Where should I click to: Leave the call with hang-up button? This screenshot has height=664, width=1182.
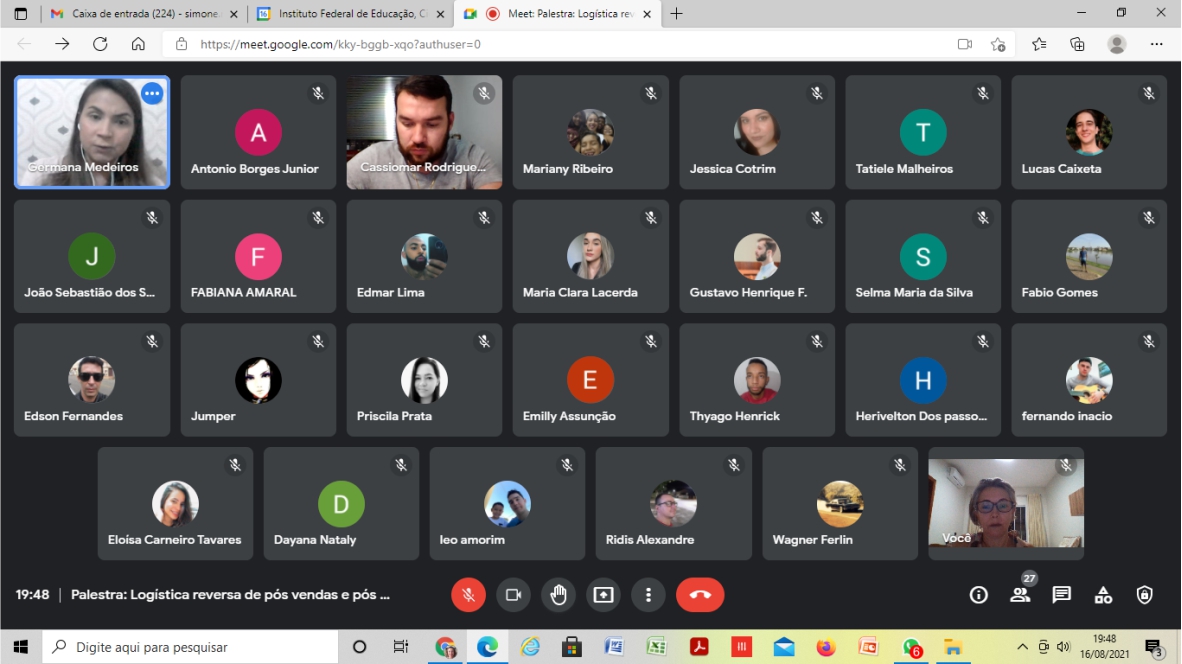point(700,595)
